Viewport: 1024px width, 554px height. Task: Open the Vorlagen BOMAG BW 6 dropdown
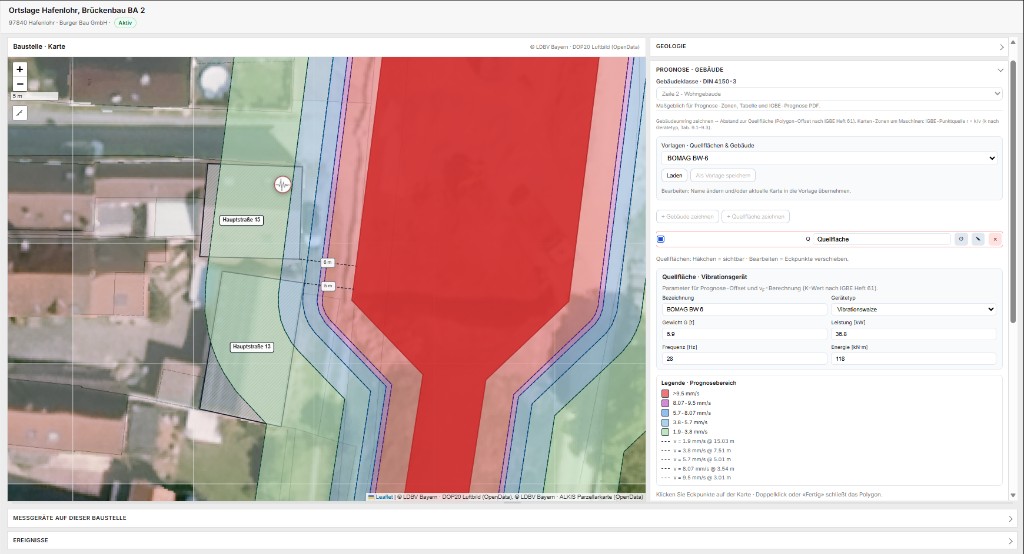[x=829, y=158]
